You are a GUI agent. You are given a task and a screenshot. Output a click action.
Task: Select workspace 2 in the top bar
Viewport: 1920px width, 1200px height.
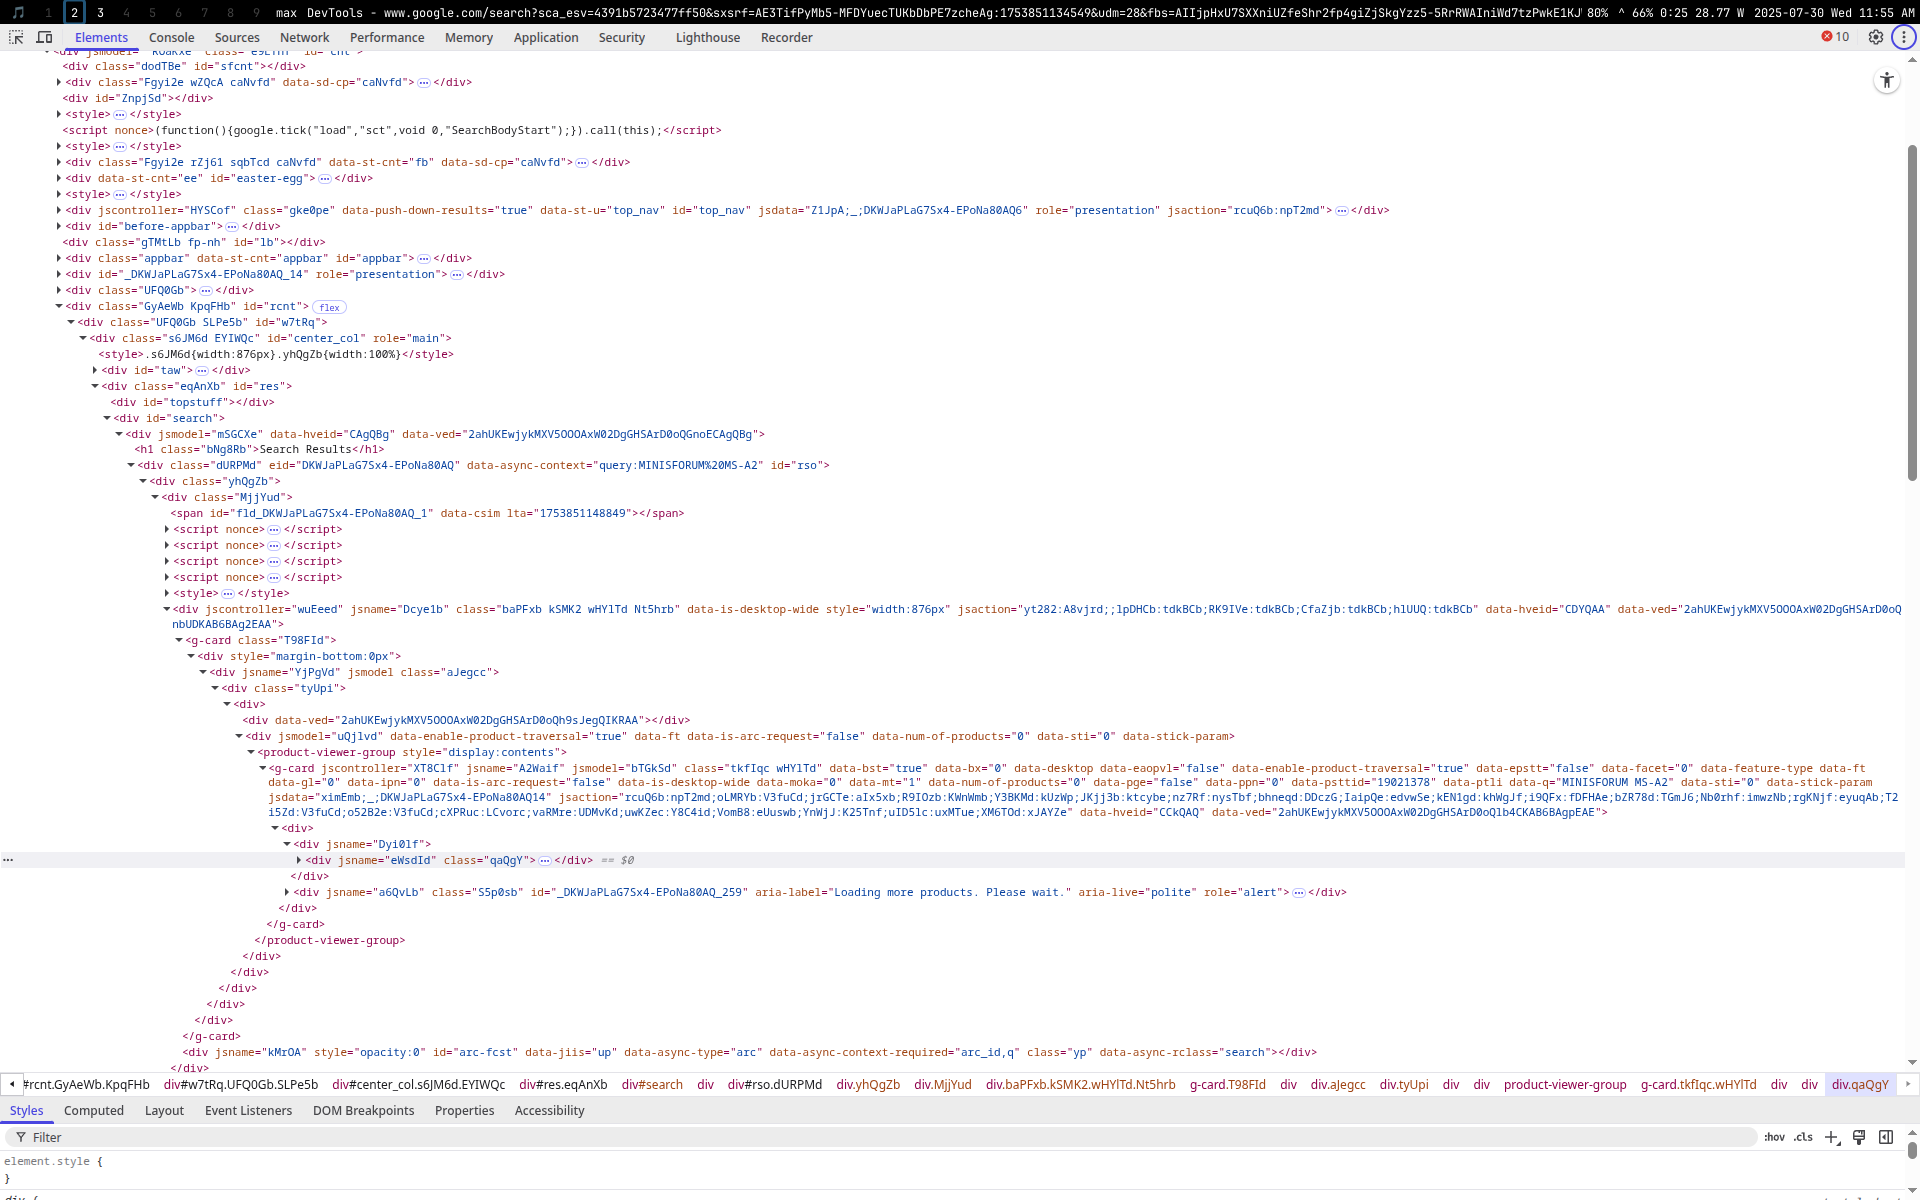click(74, 13)
